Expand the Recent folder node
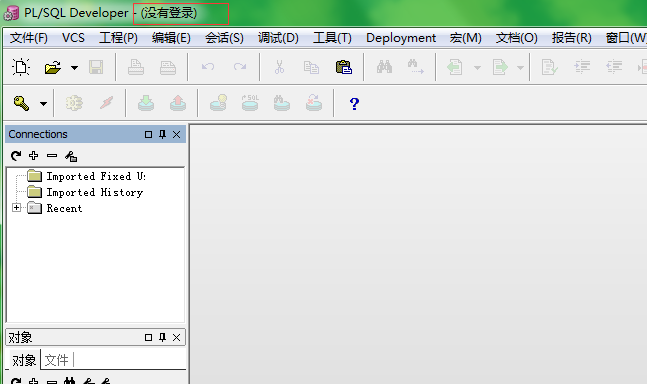The image size is (647, 384). click(x=17, y=207)
